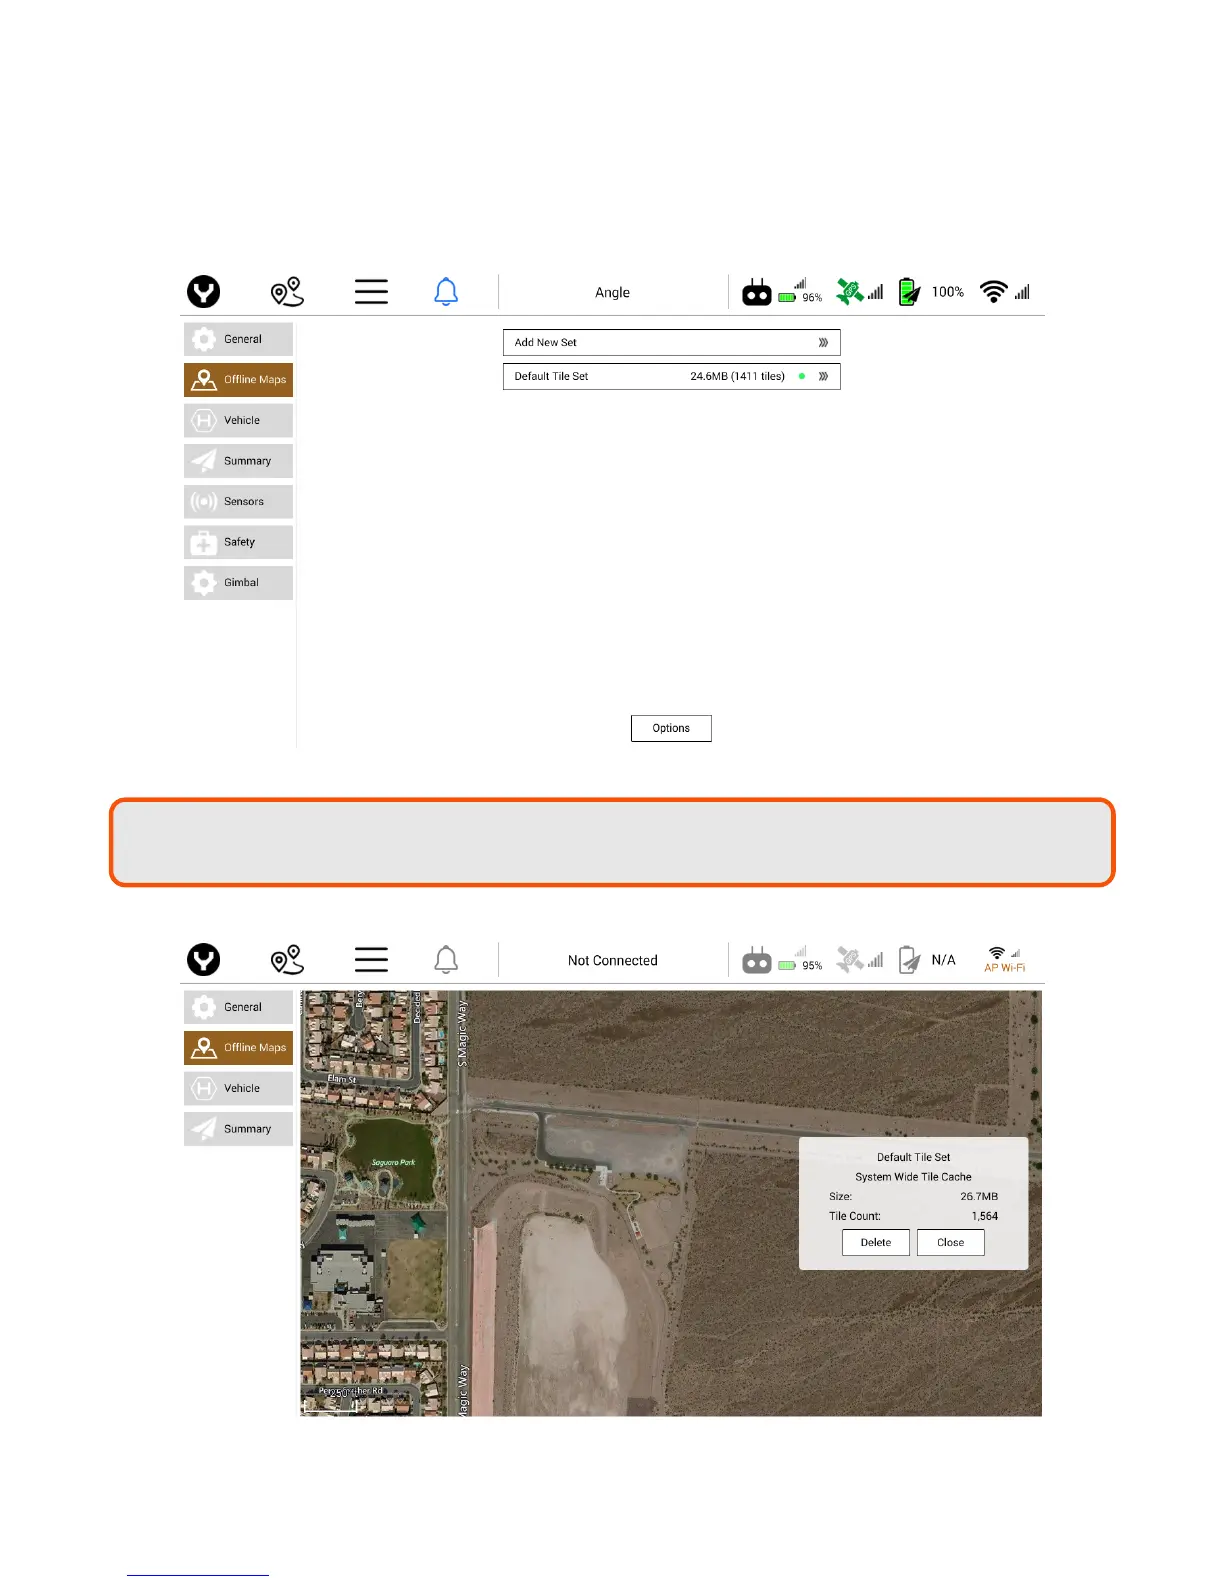Click the 1,564 tile count value

click(985, 1216)
